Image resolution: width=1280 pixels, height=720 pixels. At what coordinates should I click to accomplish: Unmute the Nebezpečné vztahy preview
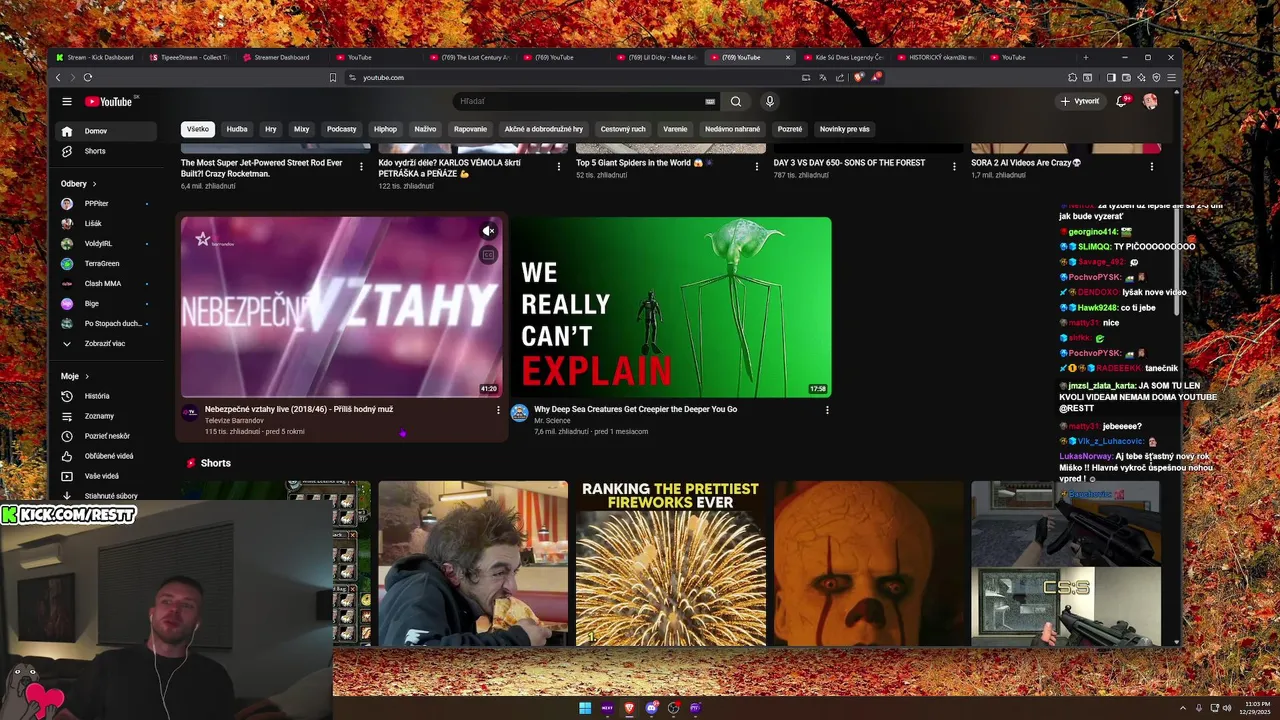[x=488, y=231]
